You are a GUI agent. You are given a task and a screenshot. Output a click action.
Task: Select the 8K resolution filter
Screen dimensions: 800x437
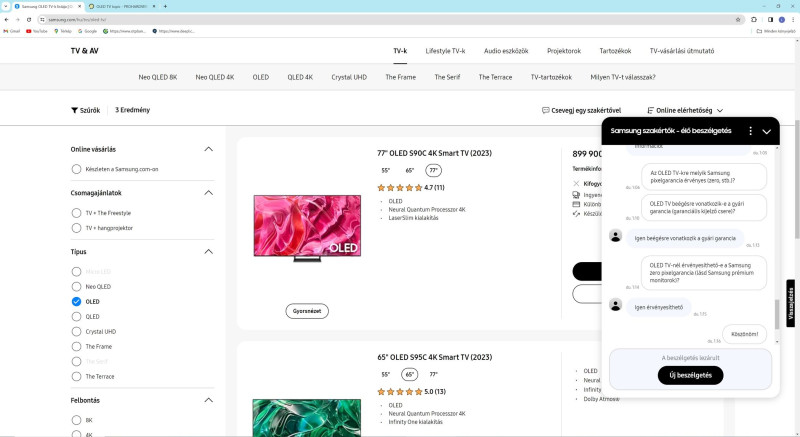(x=76, y=420)
